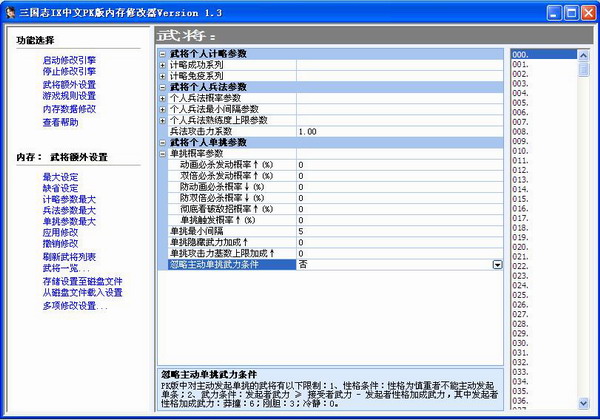The image size is (600, 420).
Task: Collapse 单挑概率参数 group
Action: 162,154
